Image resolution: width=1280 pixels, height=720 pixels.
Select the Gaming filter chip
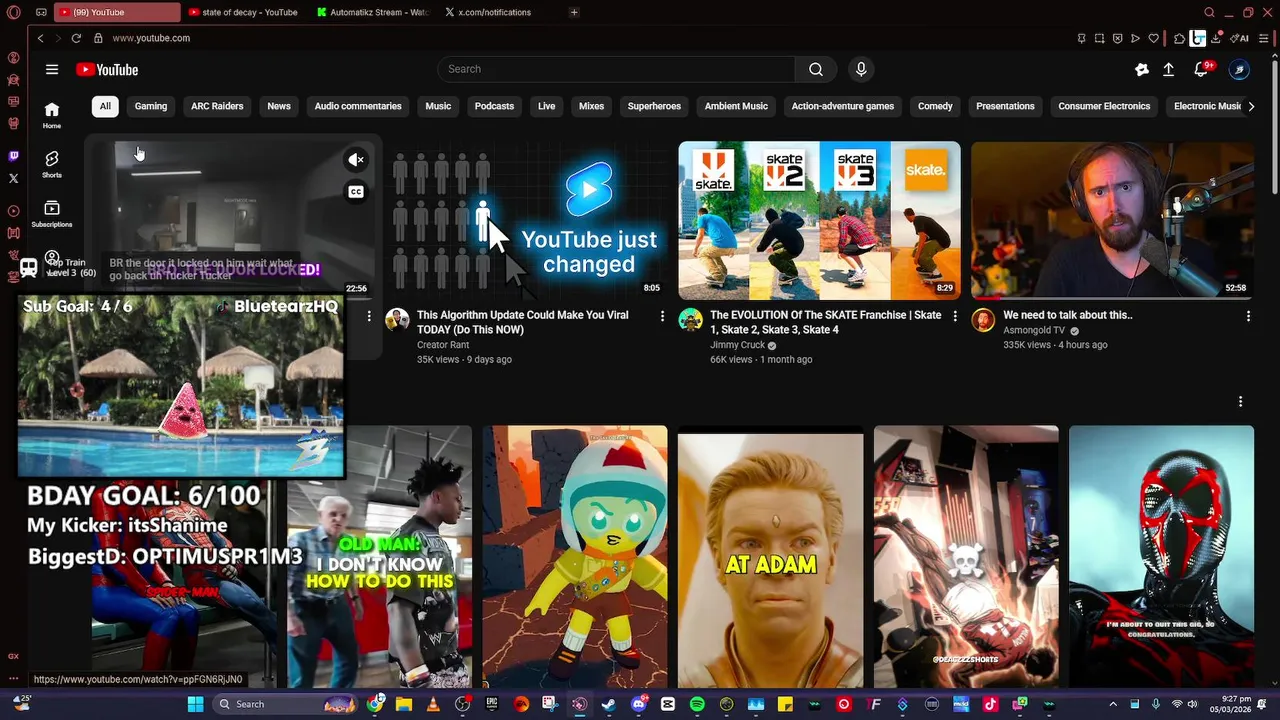click(151, 106)
